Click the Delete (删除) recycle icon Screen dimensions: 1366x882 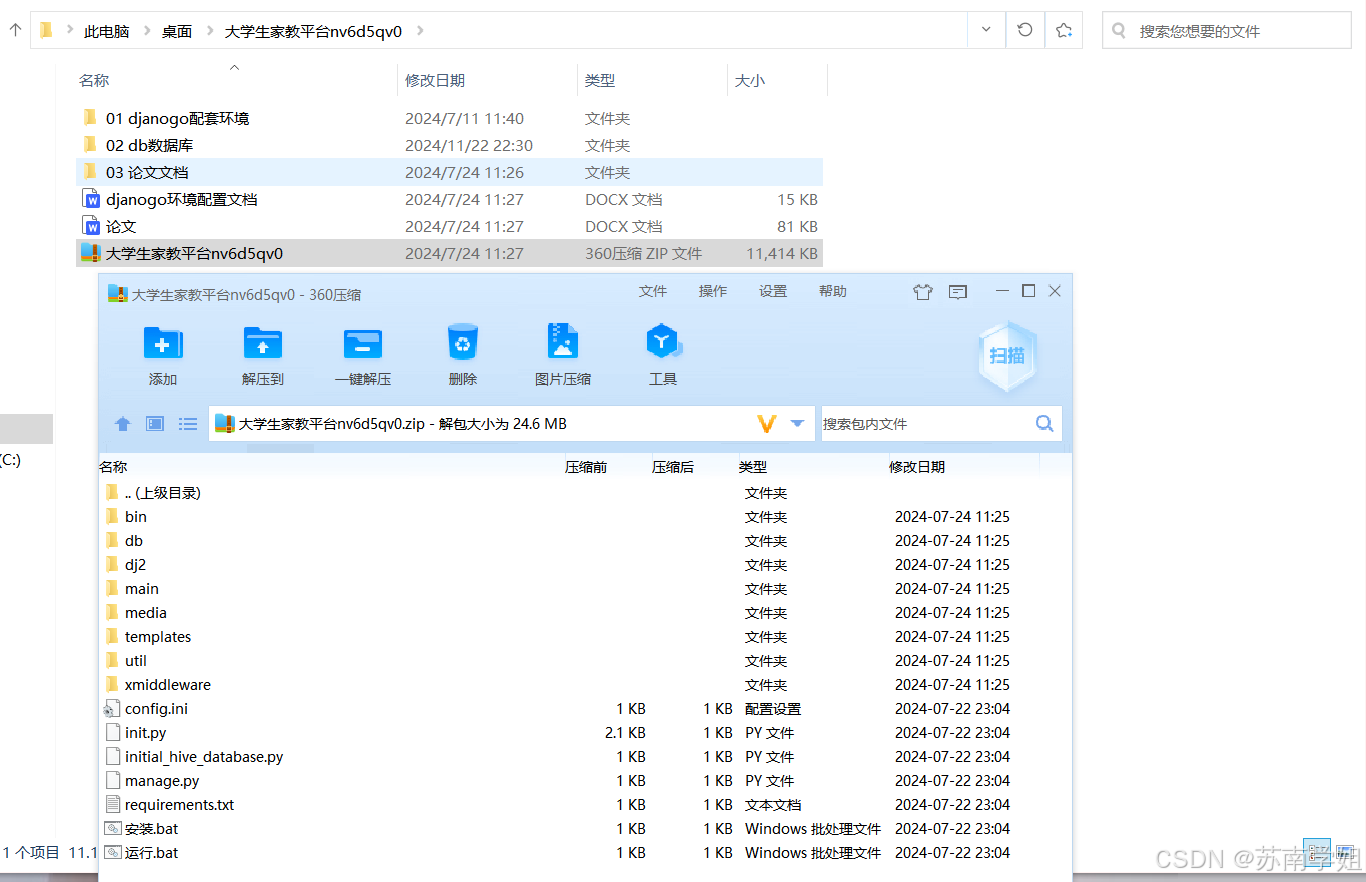(x=463, y=343)
